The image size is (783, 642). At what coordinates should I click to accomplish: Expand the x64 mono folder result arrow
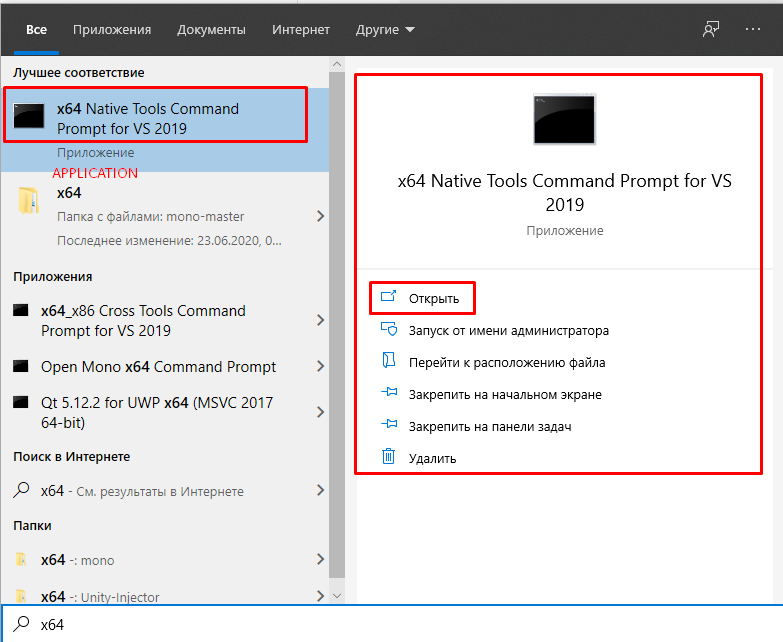[x=321, y=560]
